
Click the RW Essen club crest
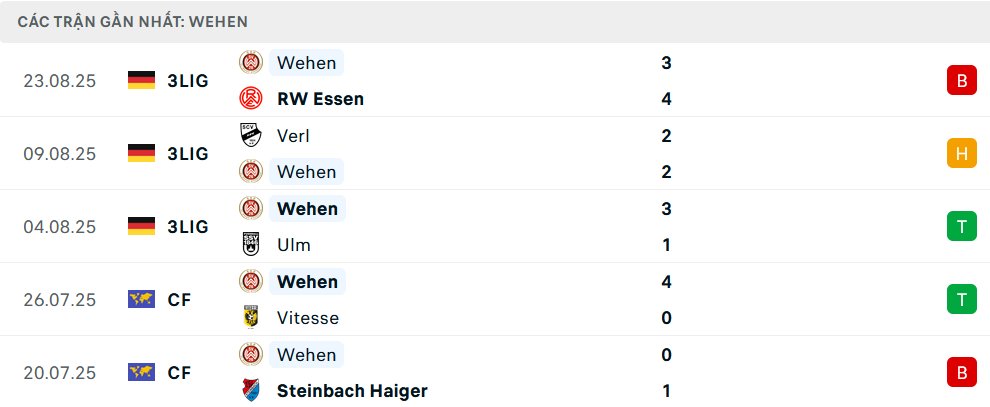(249, 98)
